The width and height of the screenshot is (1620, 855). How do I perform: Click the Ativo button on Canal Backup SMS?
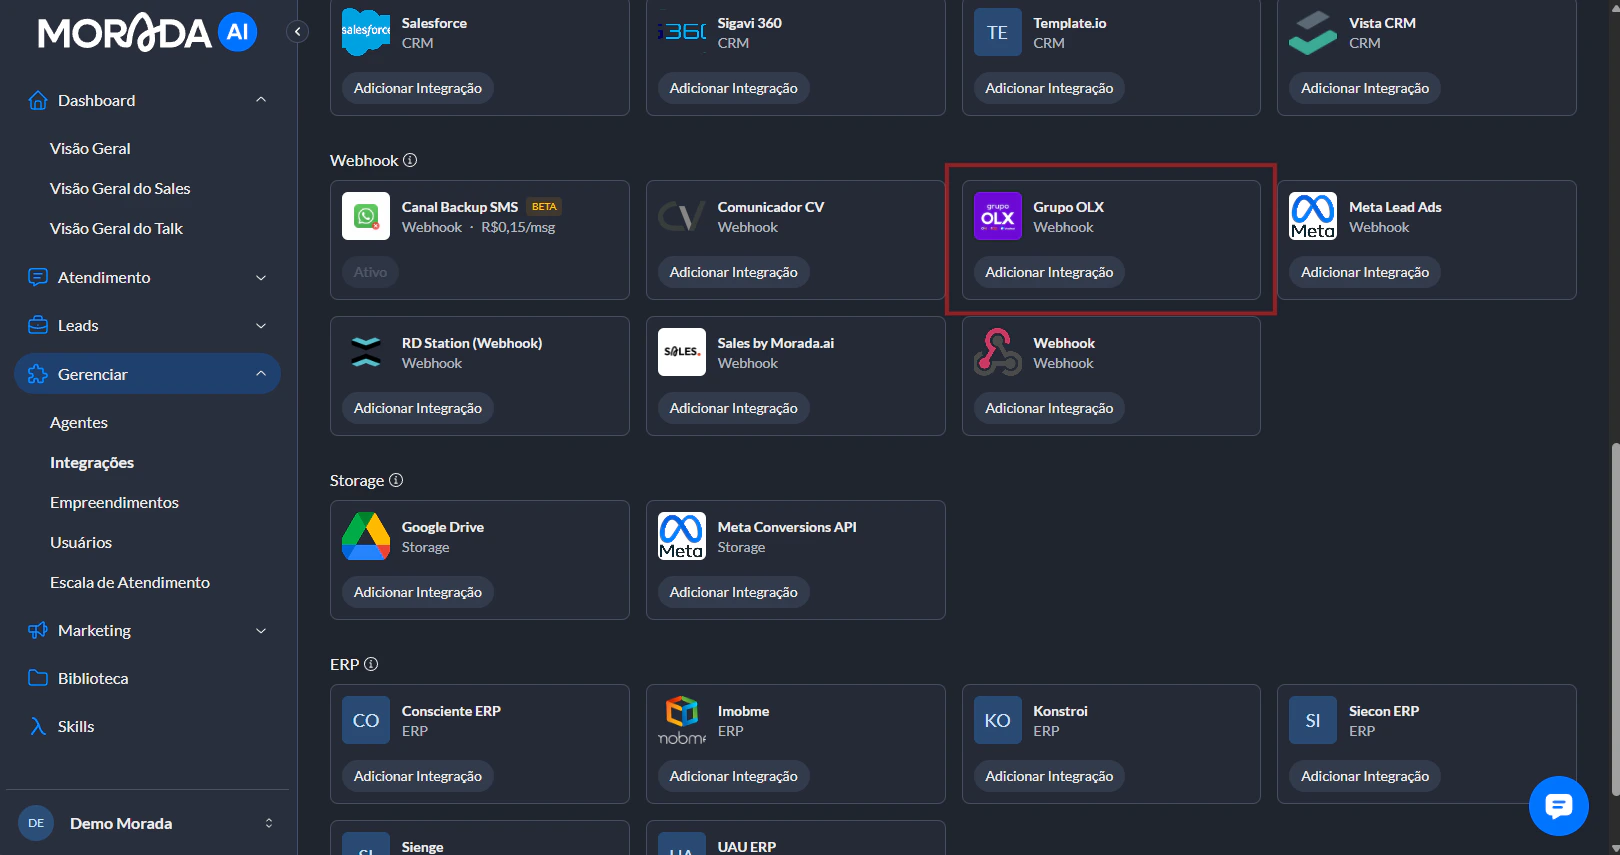point(370,272)
